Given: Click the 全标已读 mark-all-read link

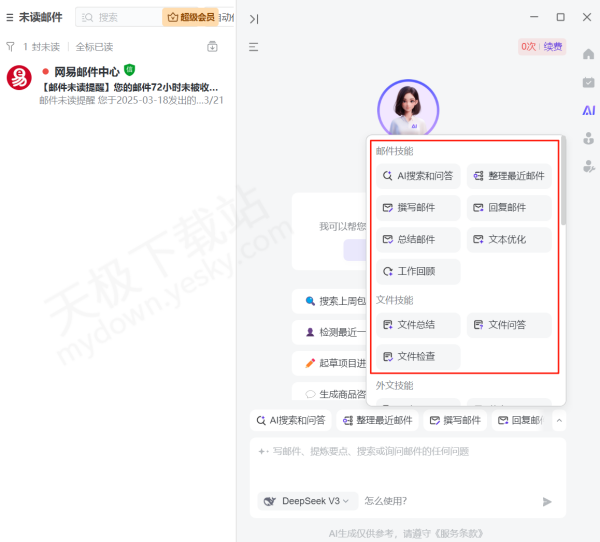Looking at the screenshot, I should coord(94,47).
